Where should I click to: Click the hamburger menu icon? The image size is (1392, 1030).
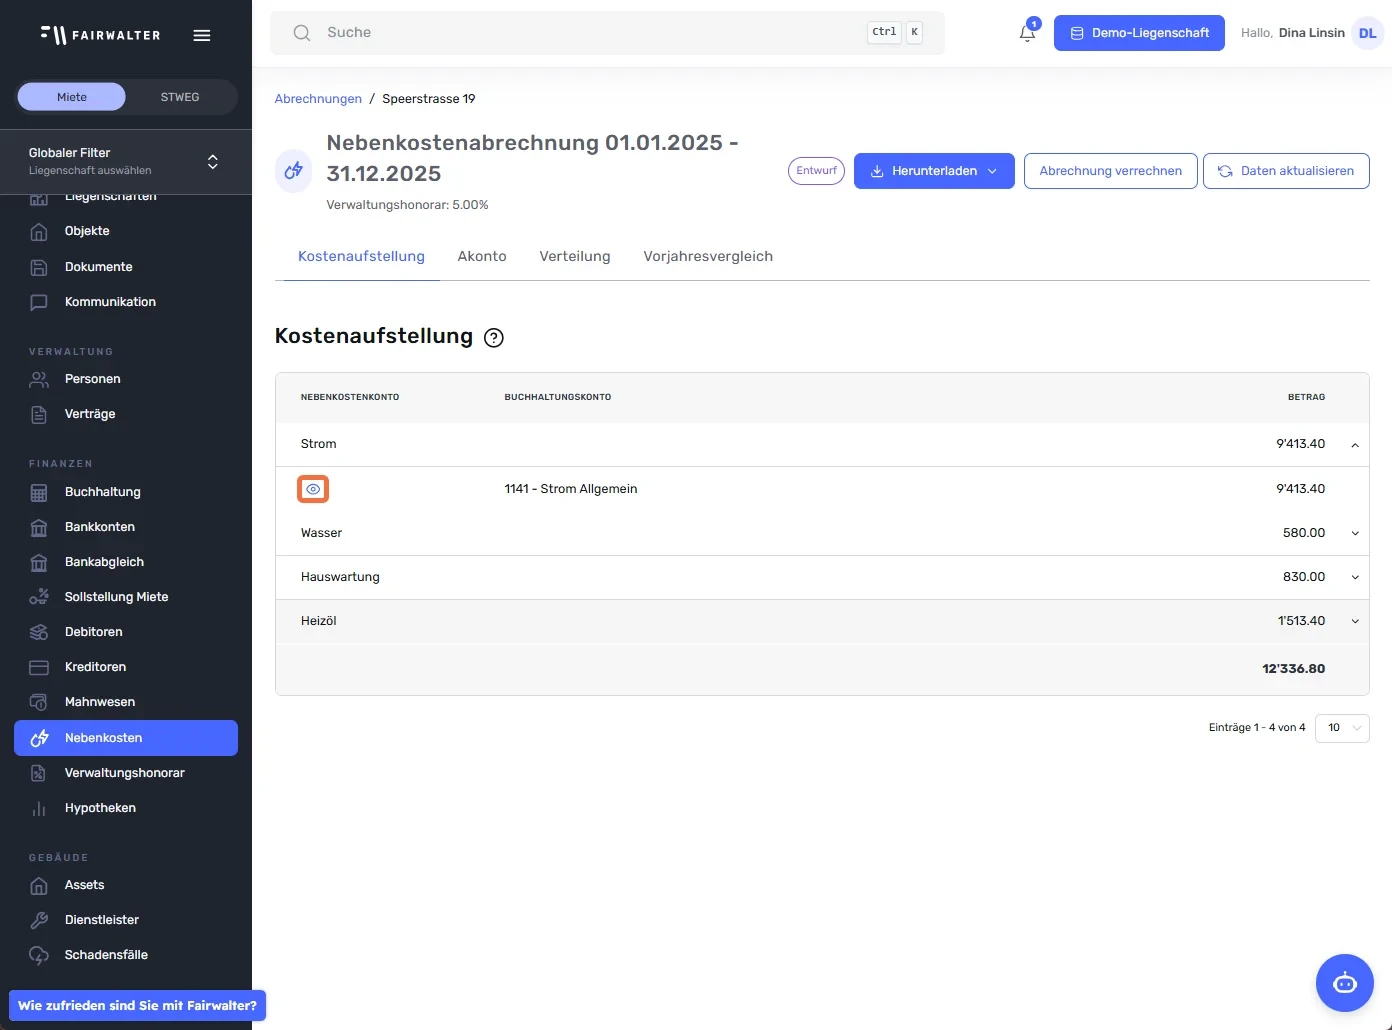[x=202, y=35]
